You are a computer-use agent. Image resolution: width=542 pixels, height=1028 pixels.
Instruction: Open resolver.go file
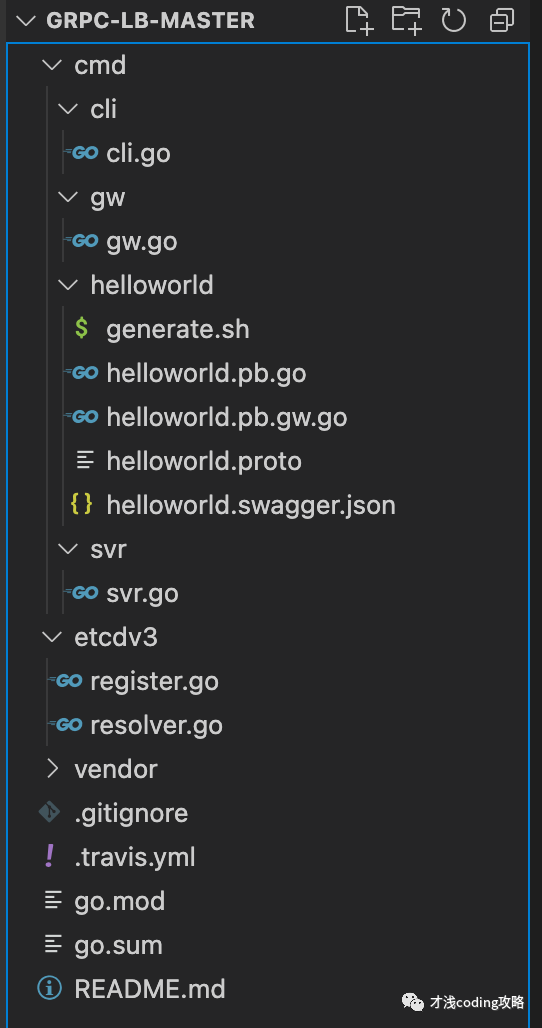157,726
